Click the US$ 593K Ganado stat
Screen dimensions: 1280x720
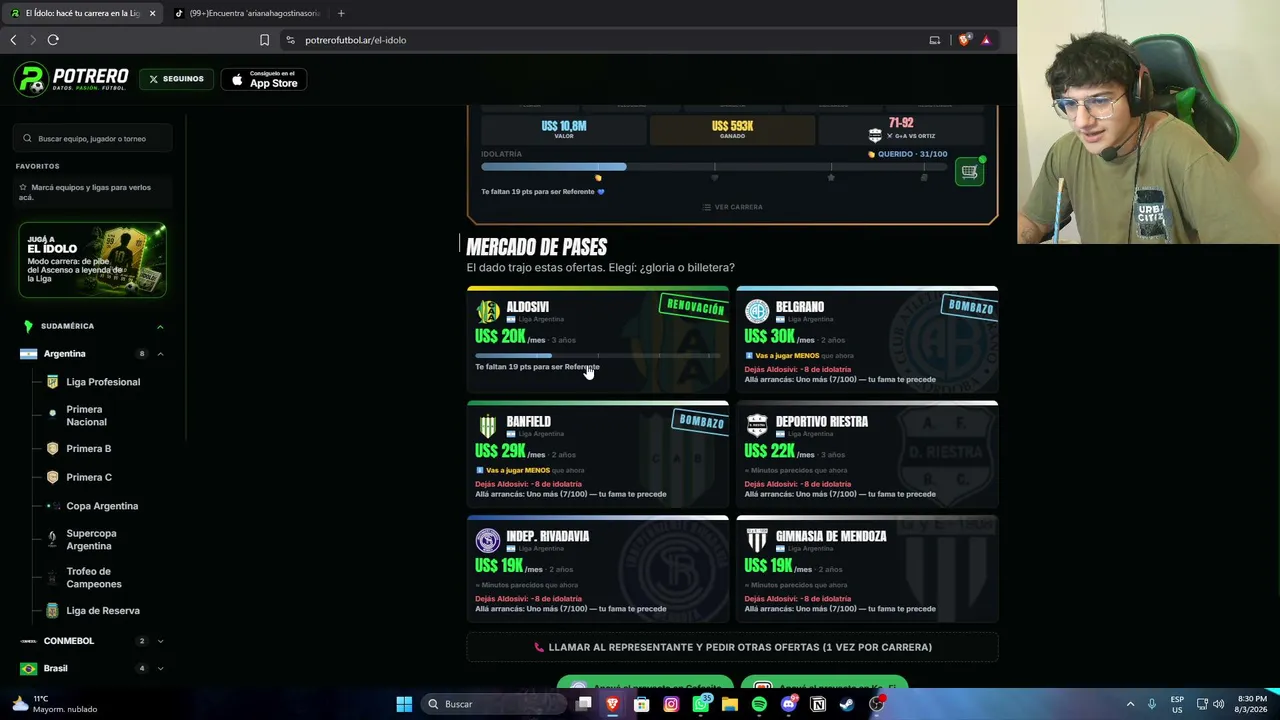click(x=732, y=129)
